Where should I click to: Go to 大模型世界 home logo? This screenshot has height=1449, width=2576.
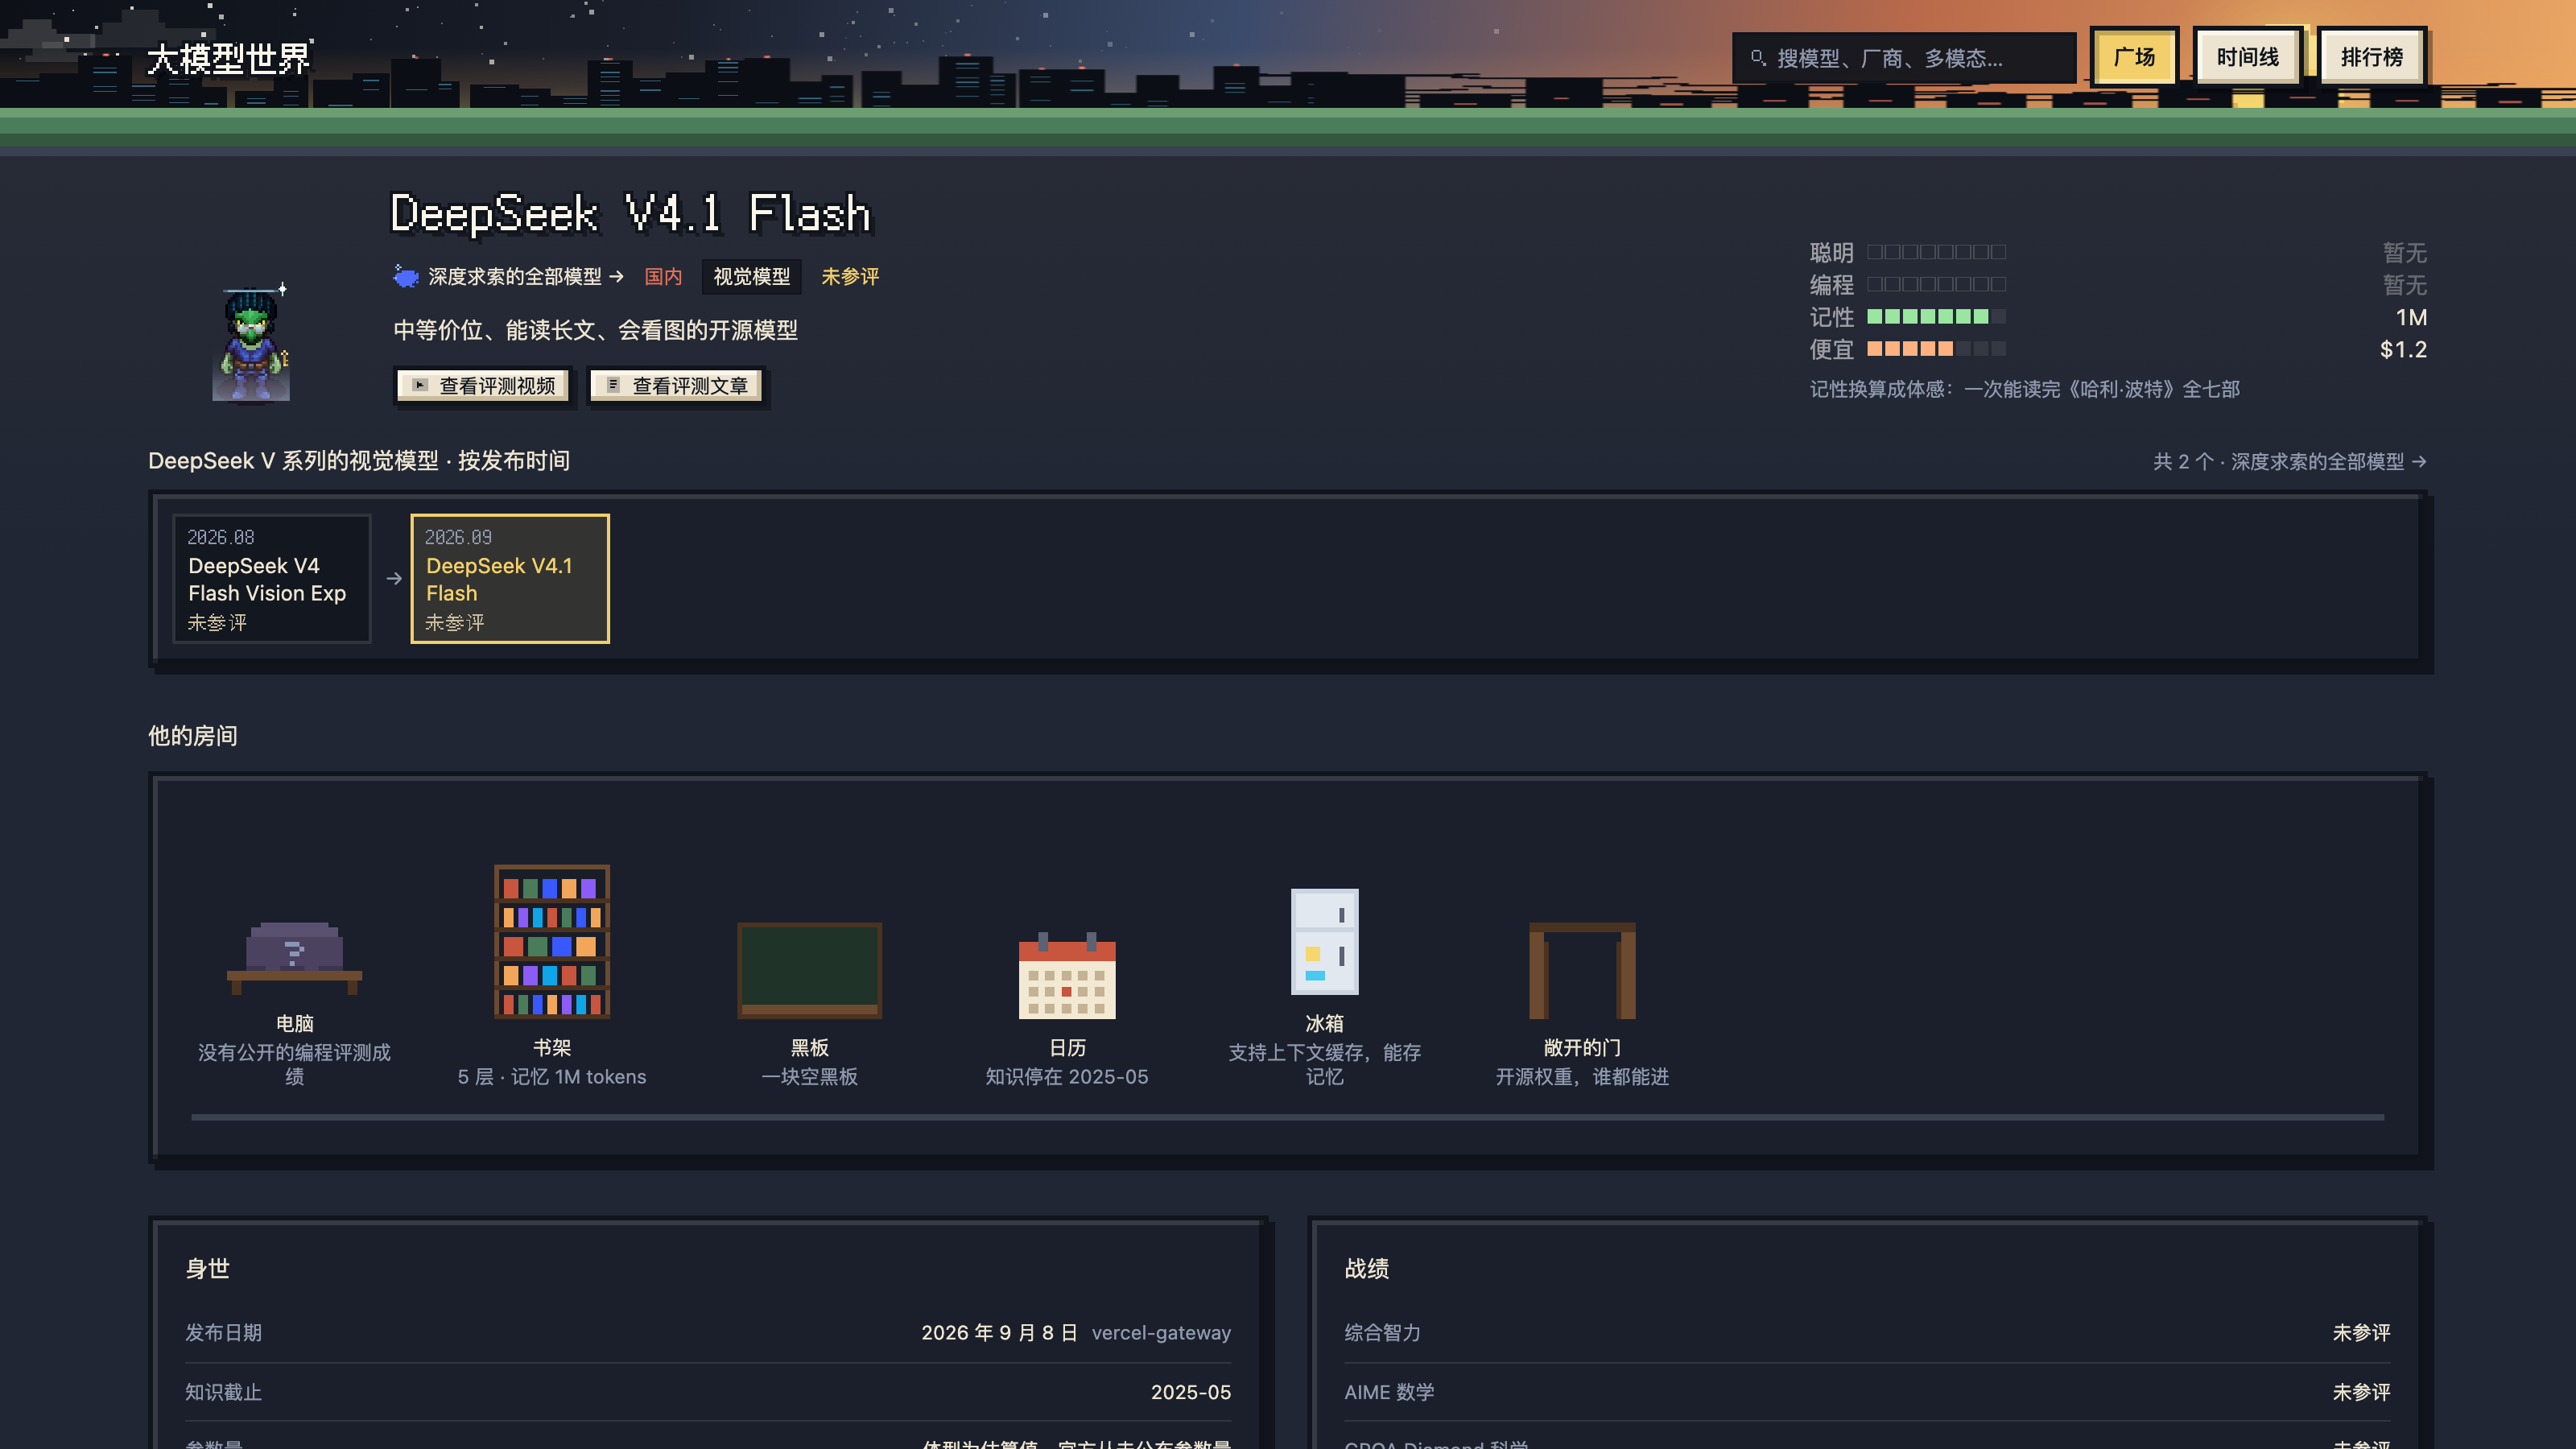[229, 58]
